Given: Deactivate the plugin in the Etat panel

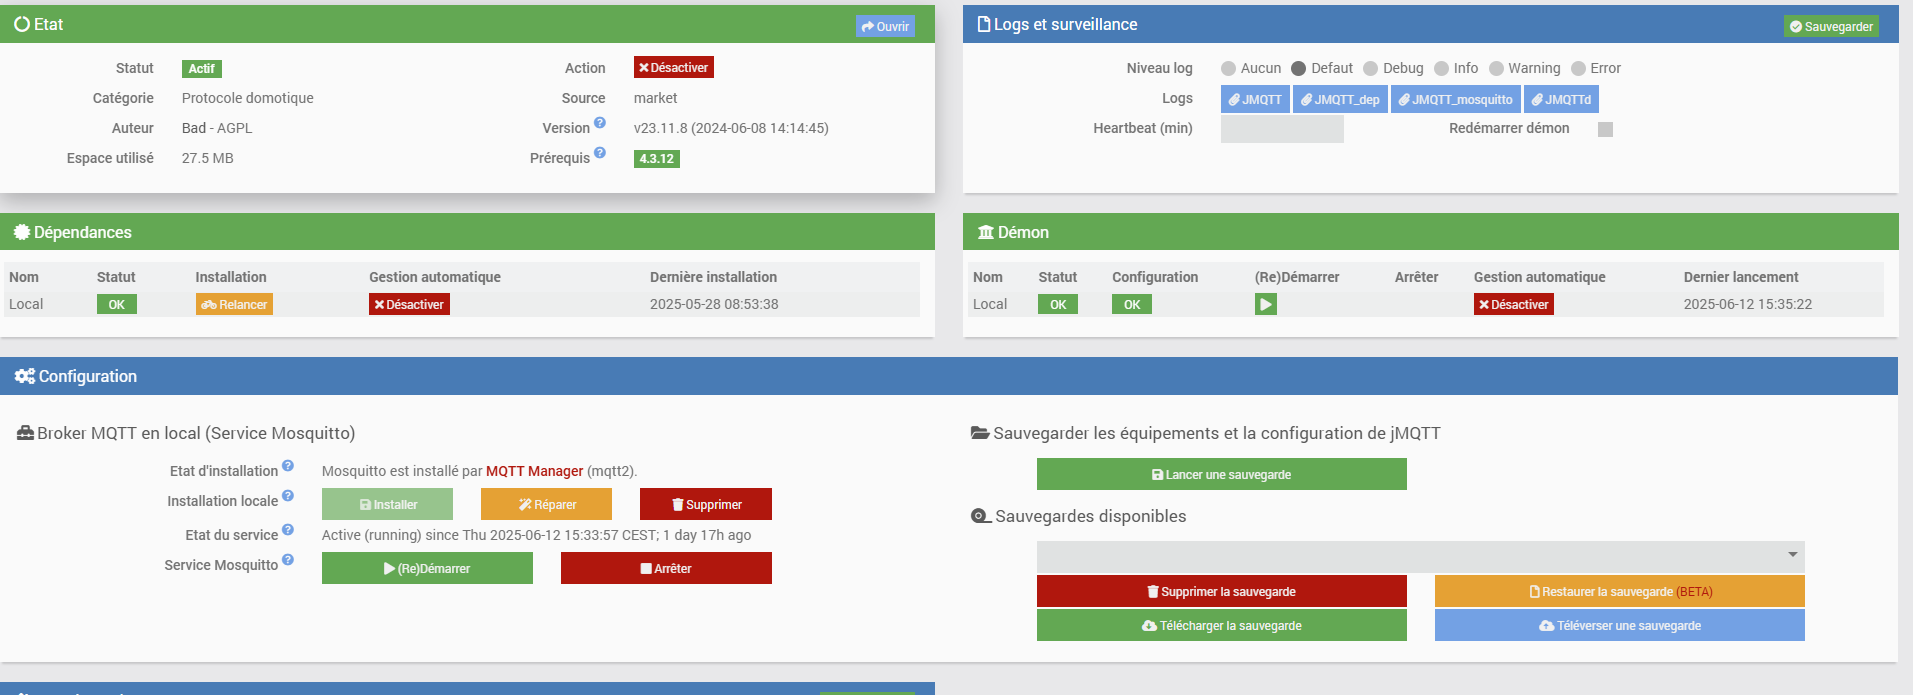Looking at the screenshot, I should point(674,68).
